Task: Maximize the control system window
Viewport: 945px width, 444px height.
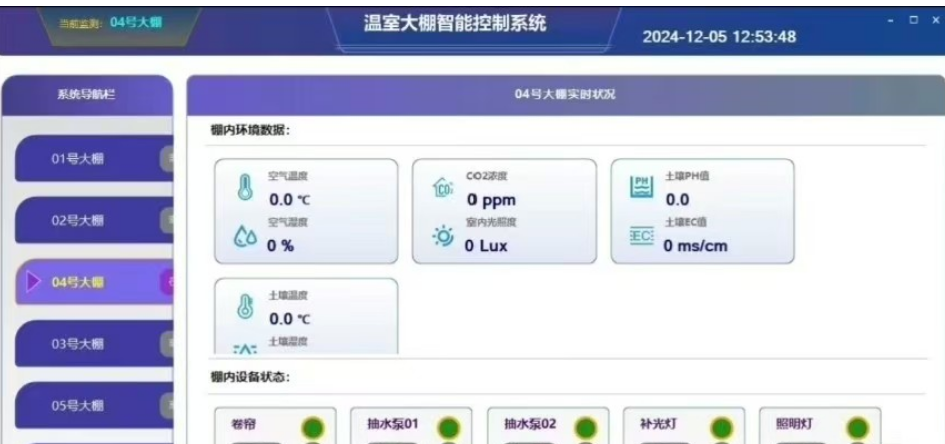Action: click(914, 20)
